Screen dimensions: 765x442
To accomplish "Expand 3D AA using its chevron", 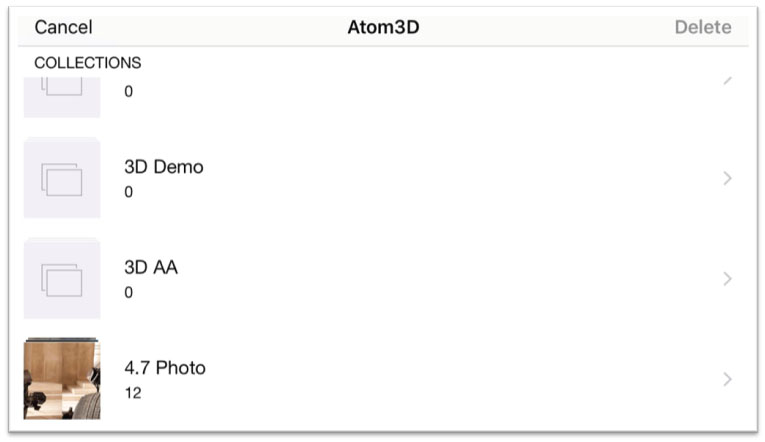I will (727, 279).
